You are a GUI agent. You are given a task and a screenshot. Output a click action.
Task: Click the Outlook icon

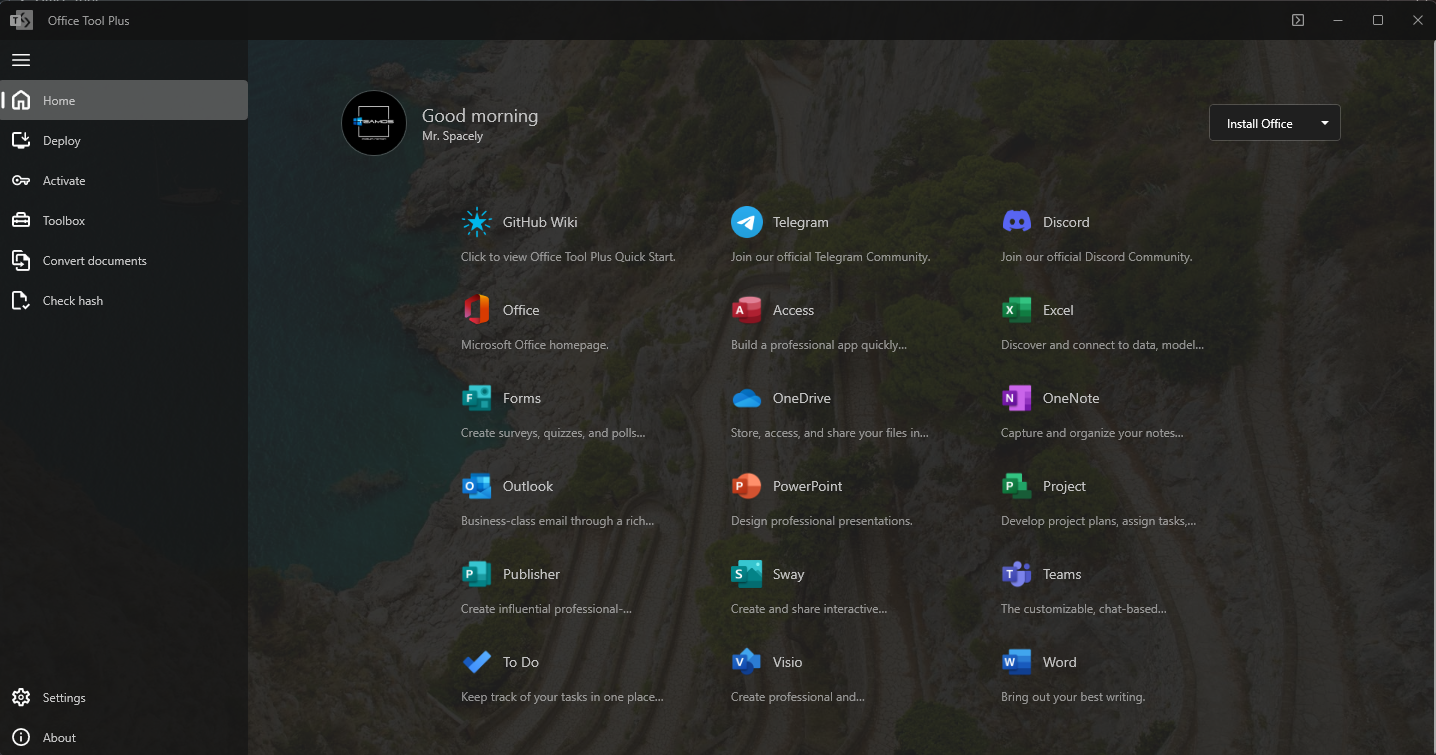pyautogui.click(x=477, y=486)
